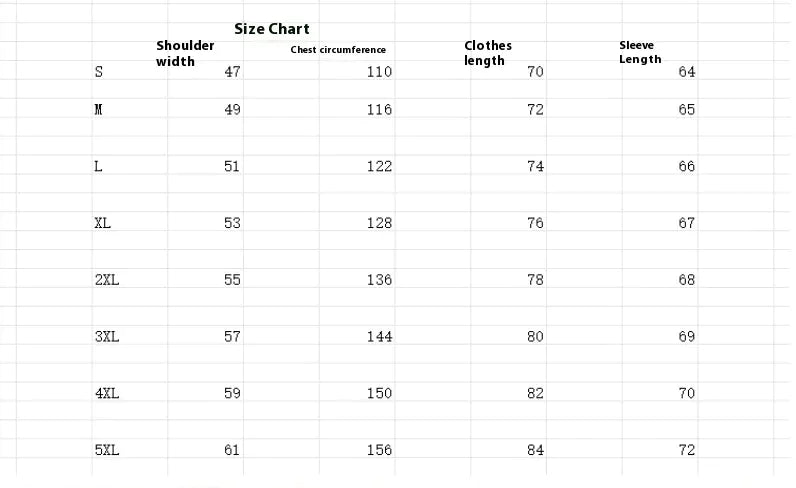Select shoulder width value 57 for 3XL

[x=232, y=337]
